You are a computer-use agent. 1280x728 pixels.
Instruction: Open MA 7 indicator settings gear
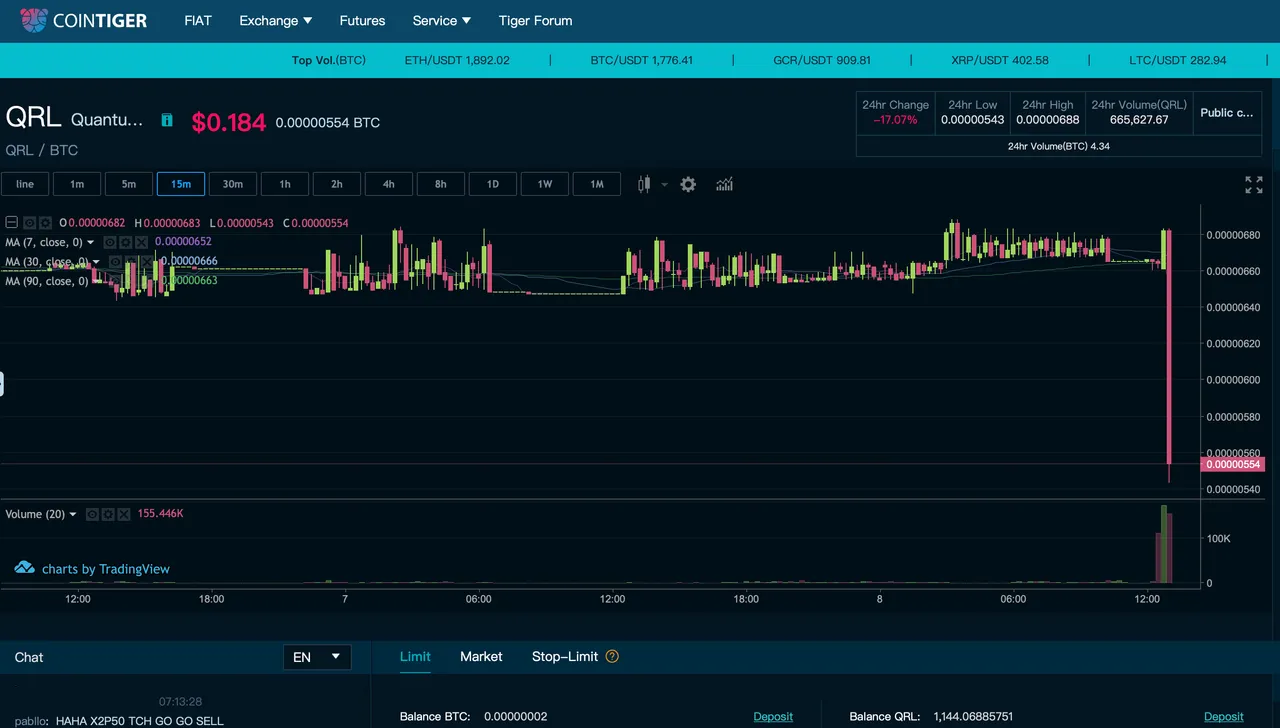coord(126,242)
